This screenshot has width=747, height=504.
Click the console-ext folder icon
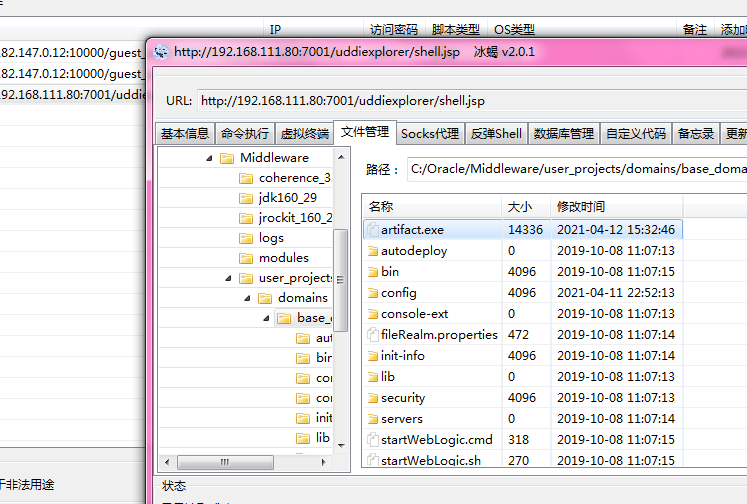click(x=373, y=314)
